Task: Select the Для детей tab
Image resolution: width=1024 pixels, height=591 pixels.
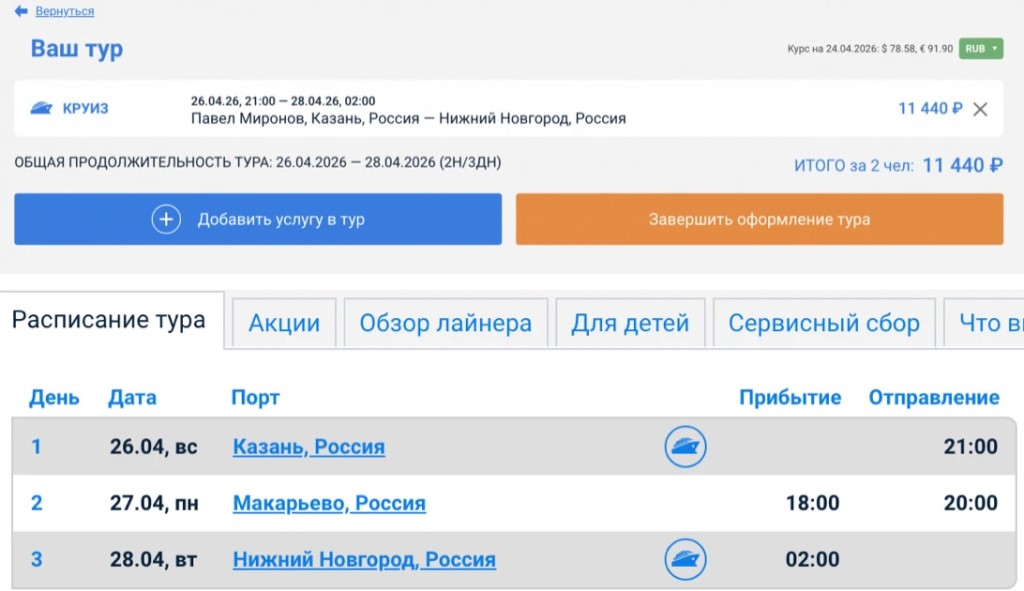Action: point(630,323)
